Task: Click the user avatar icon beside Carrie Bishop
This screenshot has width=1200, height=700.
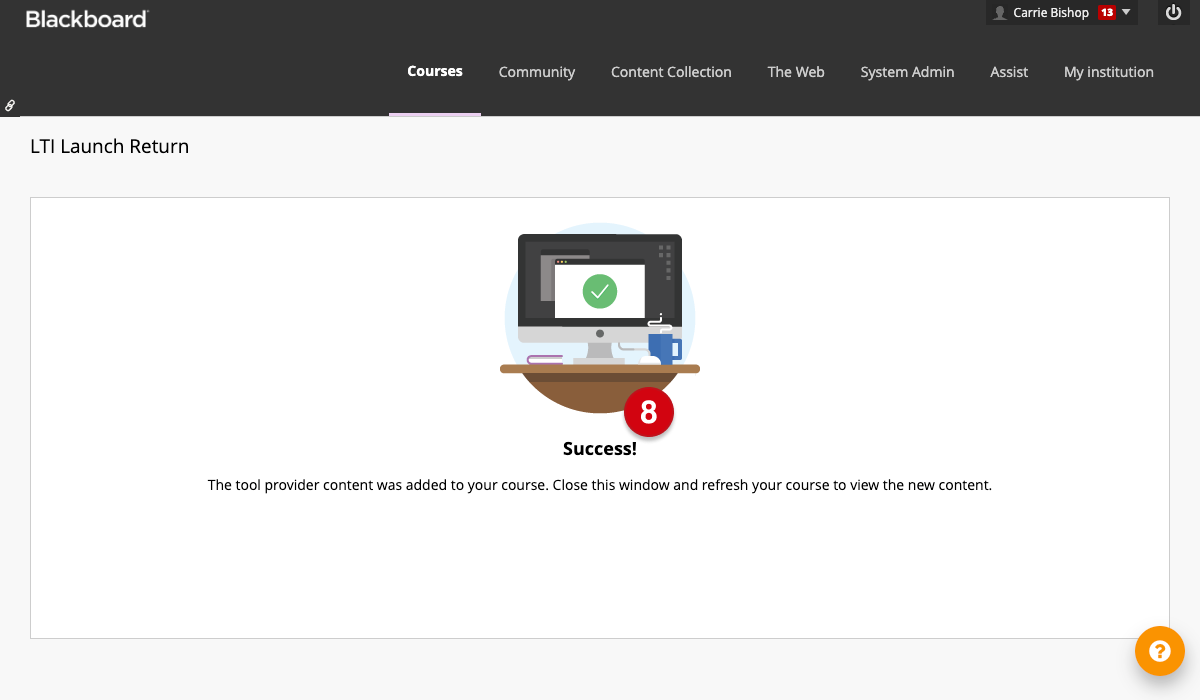Action: [x=1000, y=13]
